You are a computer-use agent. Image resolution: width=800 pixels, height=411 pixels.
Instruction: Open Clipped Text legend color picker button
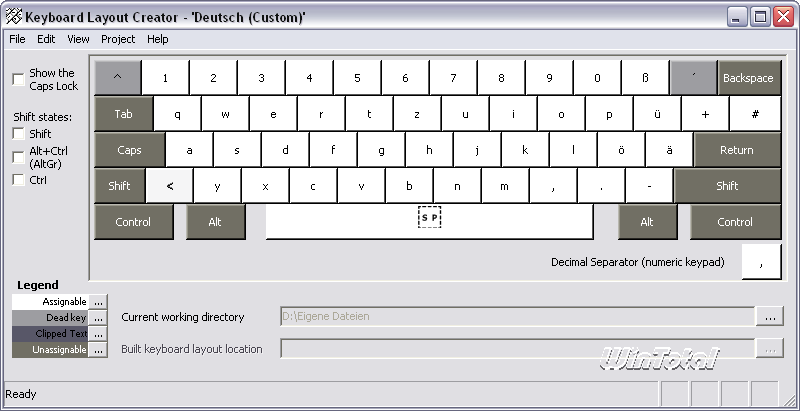click(98, 334)
